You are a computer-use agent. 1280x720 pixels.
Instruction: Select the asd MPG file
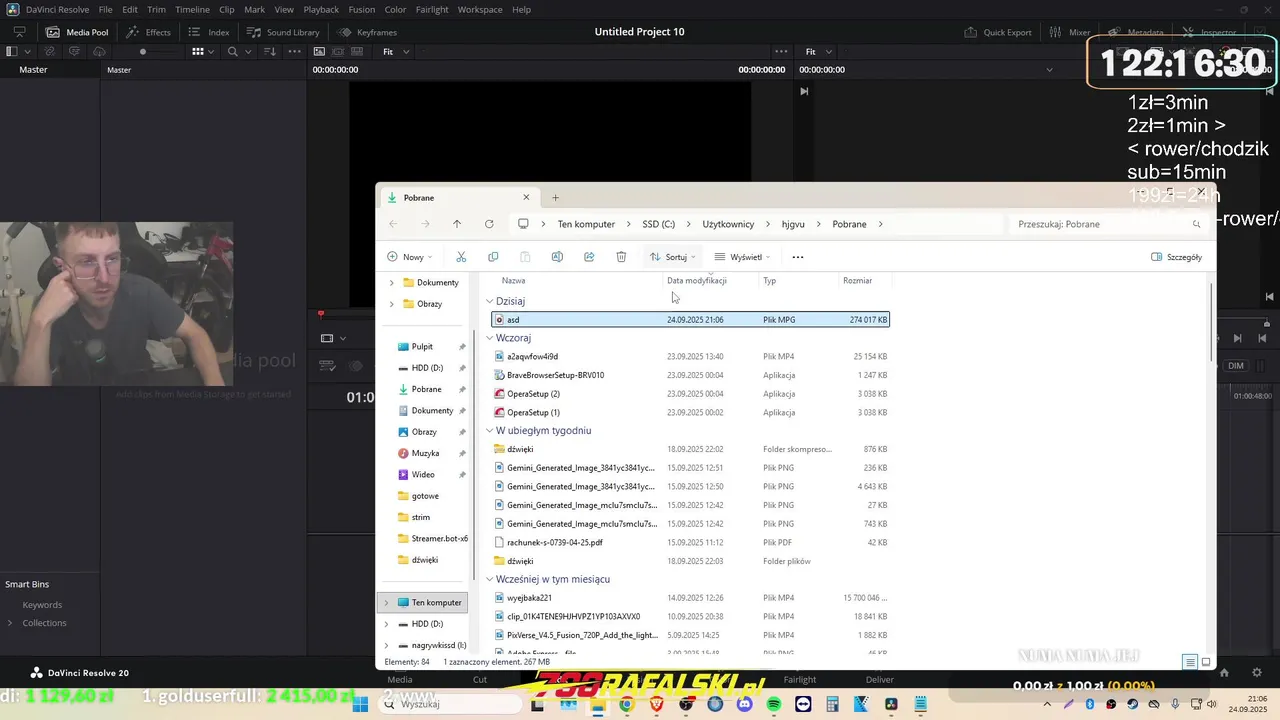(x=690, y=320)
